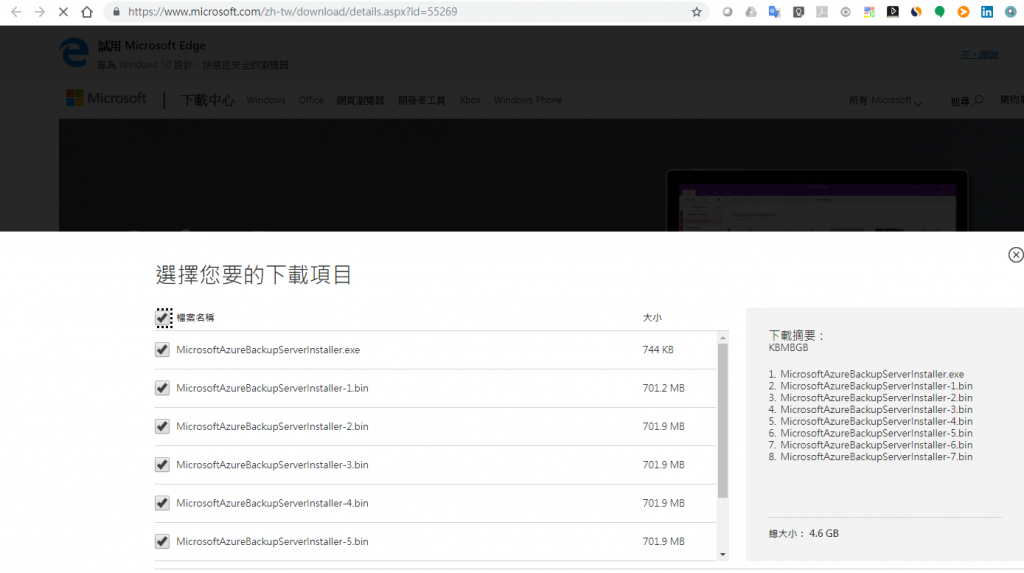Uncheck MicrosoftAzureBackupServerInstaller.exe checkbox
This screenshot has width=1024, height=573.
163,350
